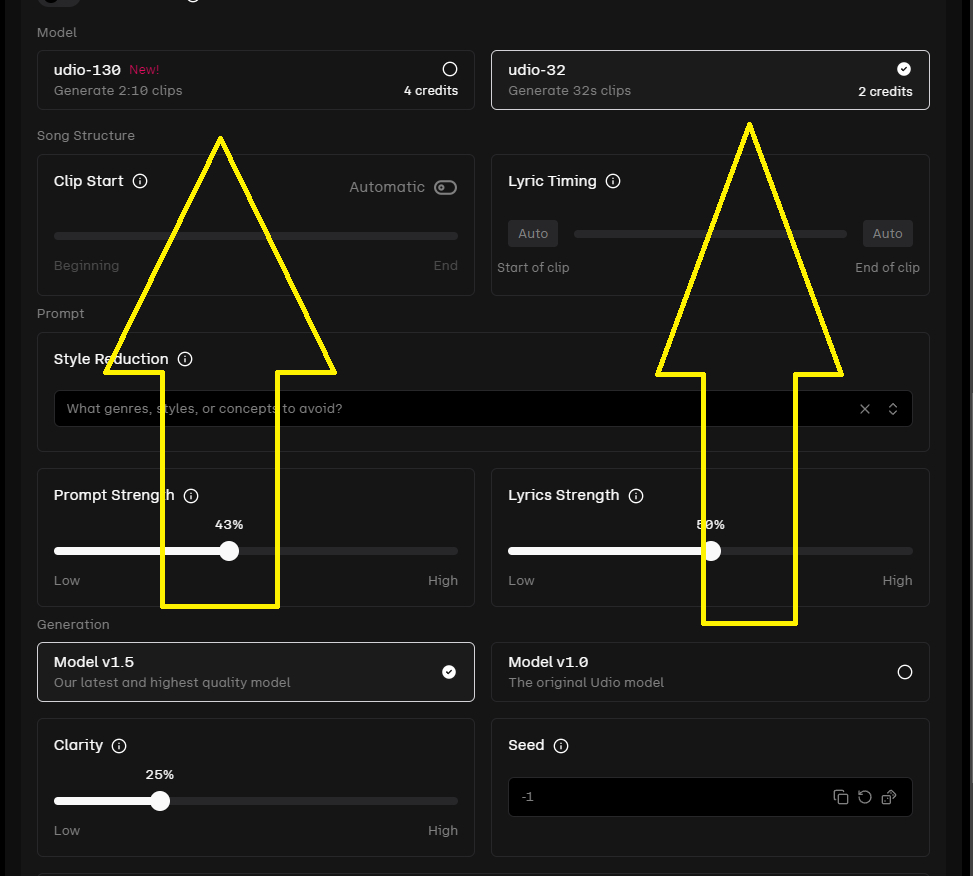The height and width of the screenshot is (876, 973).
Task: Choose Model v1.0 generation option
Action: [711, 672]
